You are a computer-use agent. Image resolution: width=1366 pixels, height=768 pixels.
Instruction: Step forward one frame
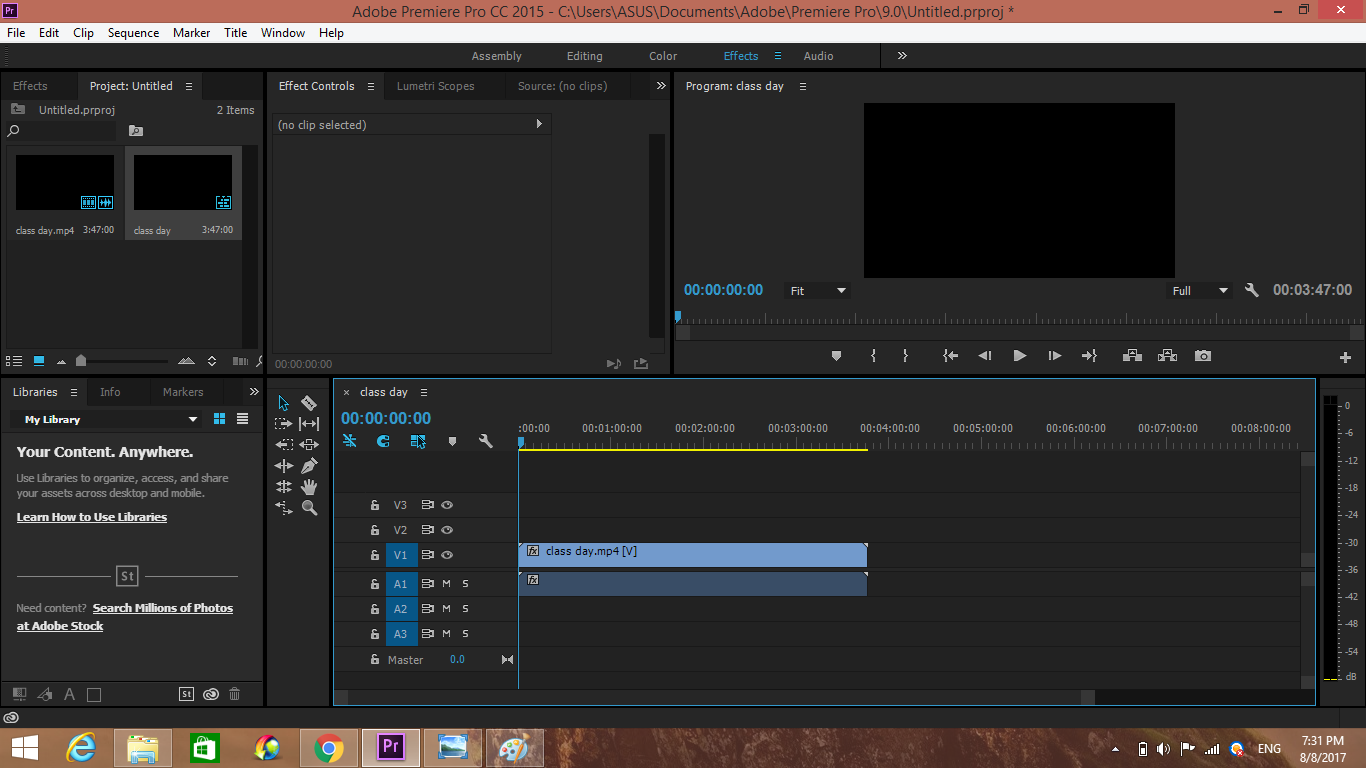tap(1055, 356)
